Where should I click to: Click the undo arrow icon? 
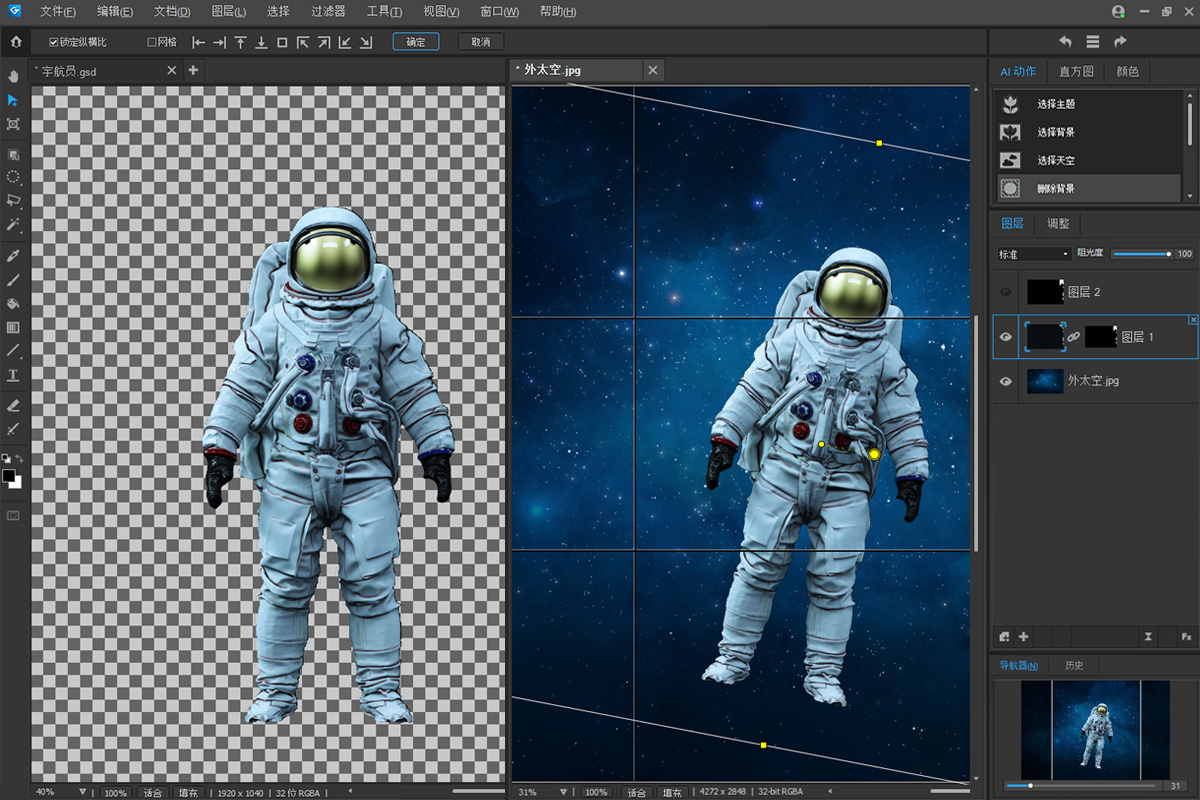click(x=1065, y=42)
